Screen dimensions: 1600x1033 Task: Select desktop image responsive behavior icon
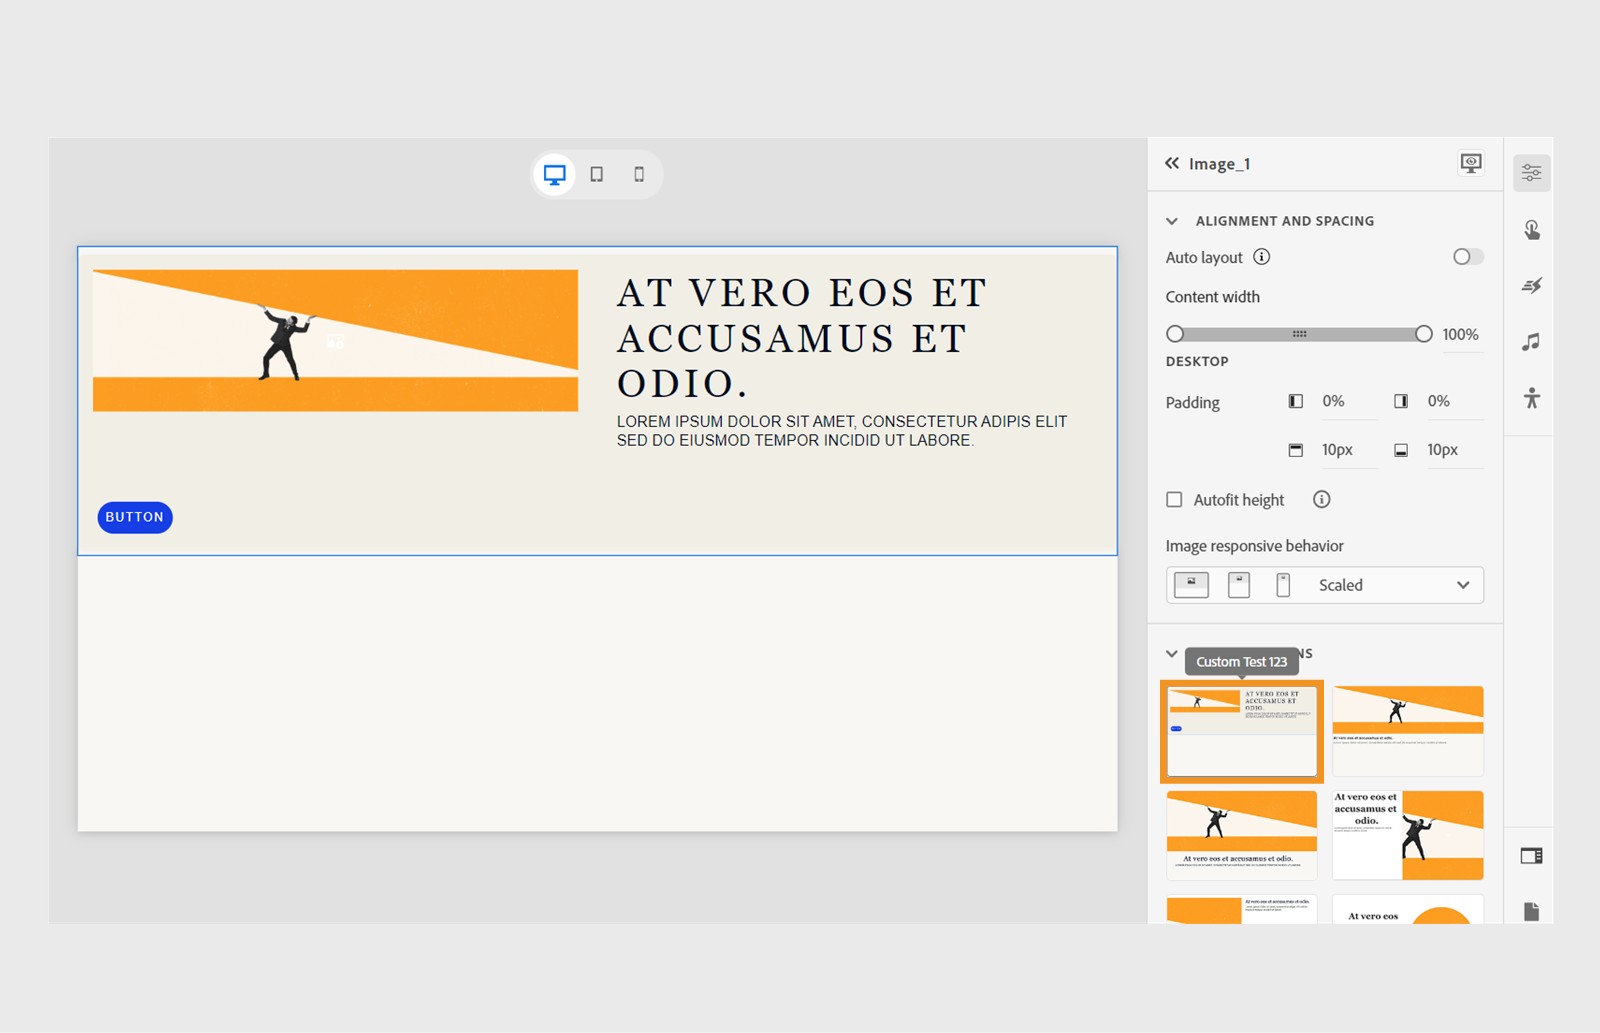pyautogui.click(x=1191, y=585)
